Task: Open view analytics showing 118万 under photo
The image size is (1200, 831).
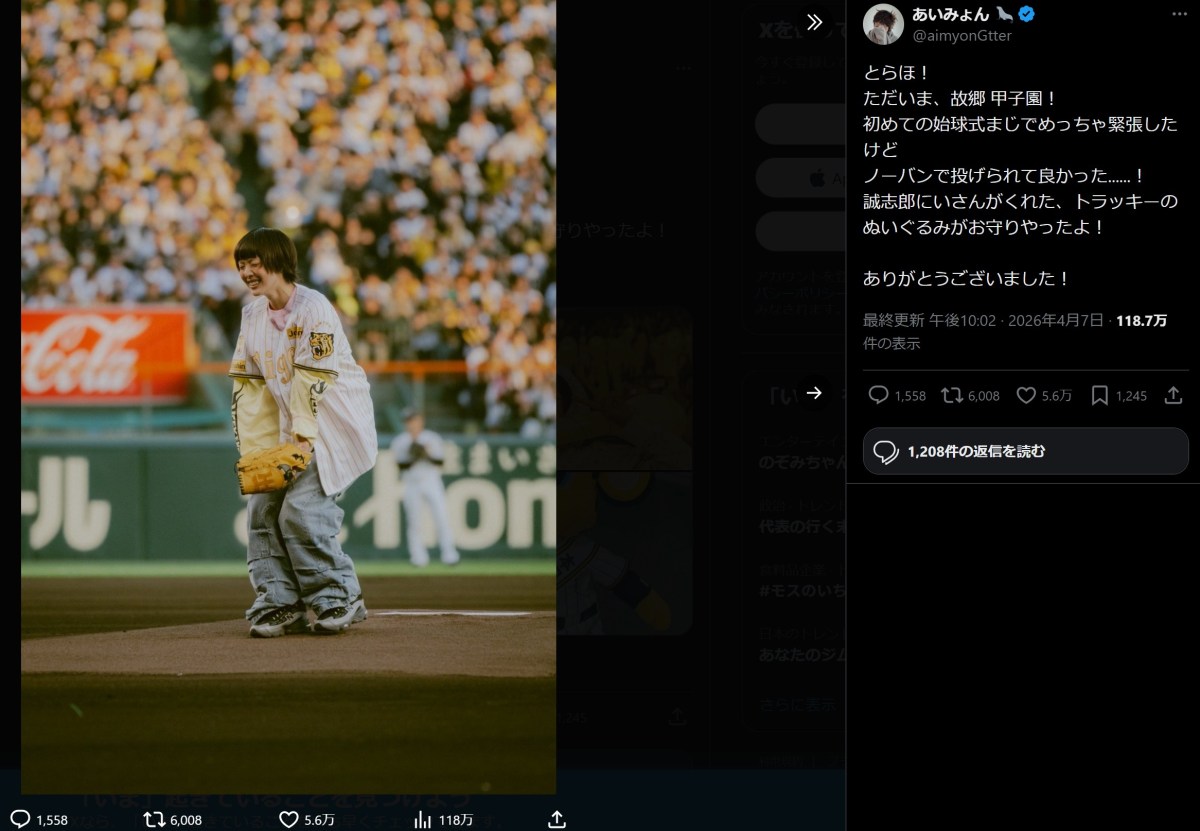Action: tap(423, 819)
